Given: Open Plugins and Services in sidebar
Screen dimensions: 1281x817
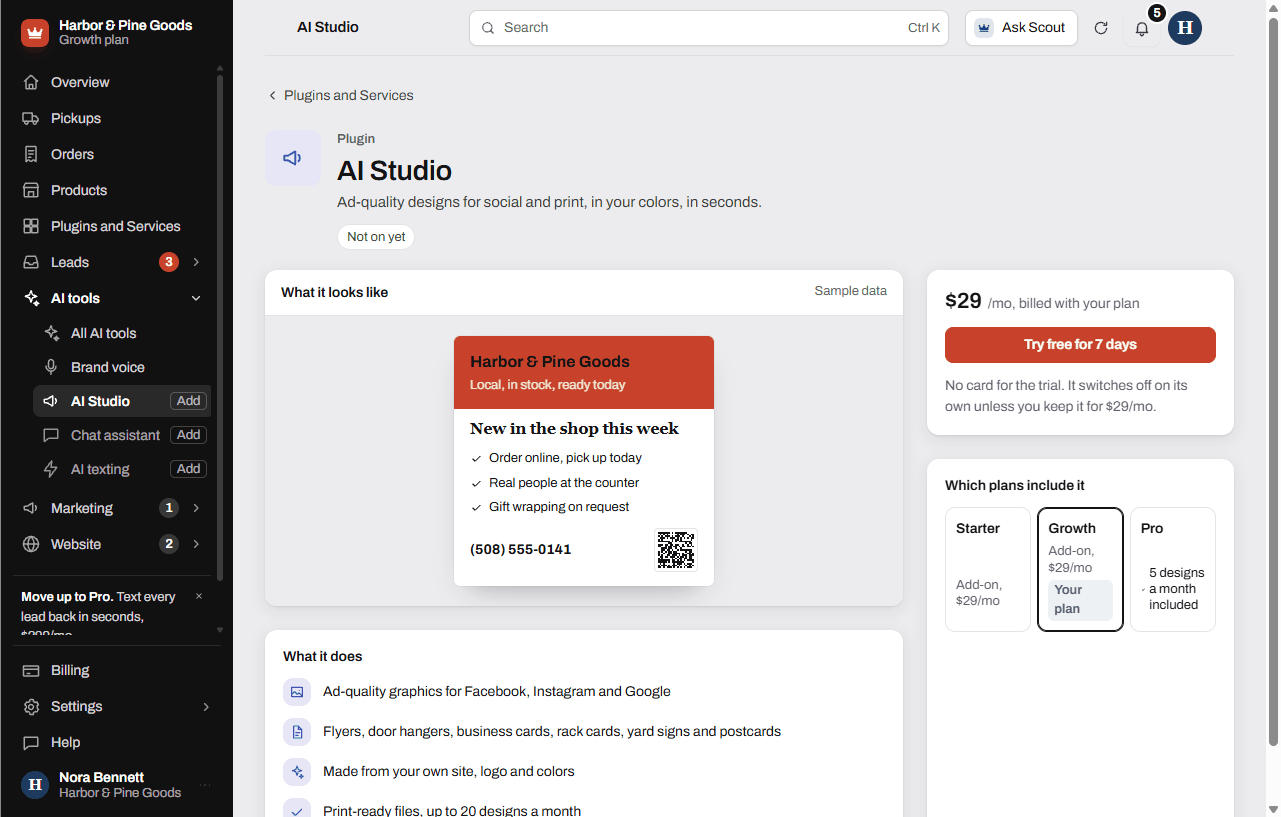Looking at the screenshot, I should tap(116, 226).
